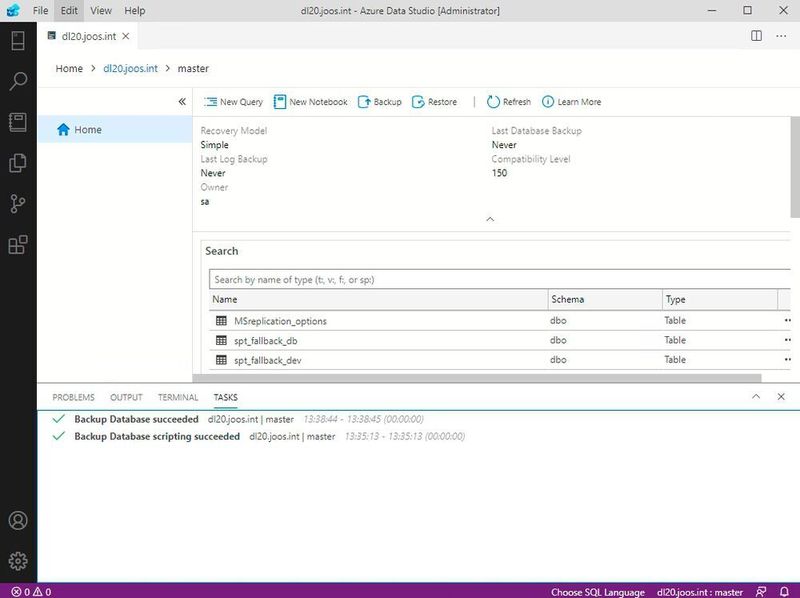The width and height of the screenshot is (800, 598).
Task: Open the Edit menu
Action: click(x=68, y=9)
